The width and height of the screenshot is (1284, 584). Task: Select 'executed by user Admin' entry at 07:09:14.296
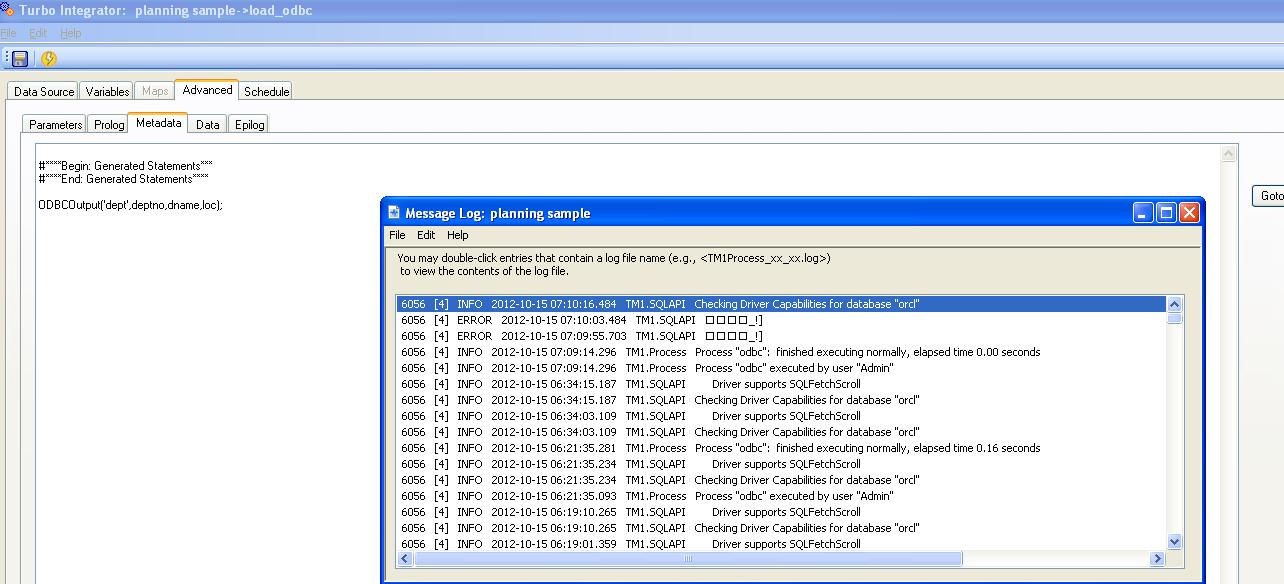click(x=781, y=368)
